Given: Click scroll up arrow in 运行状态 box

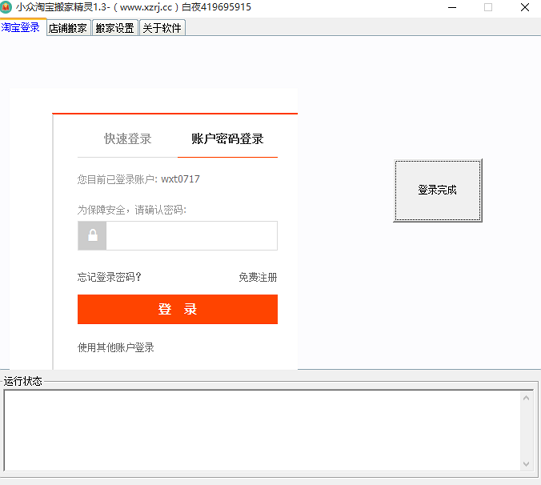Looking at the screenshot, I should coord(526,398).
